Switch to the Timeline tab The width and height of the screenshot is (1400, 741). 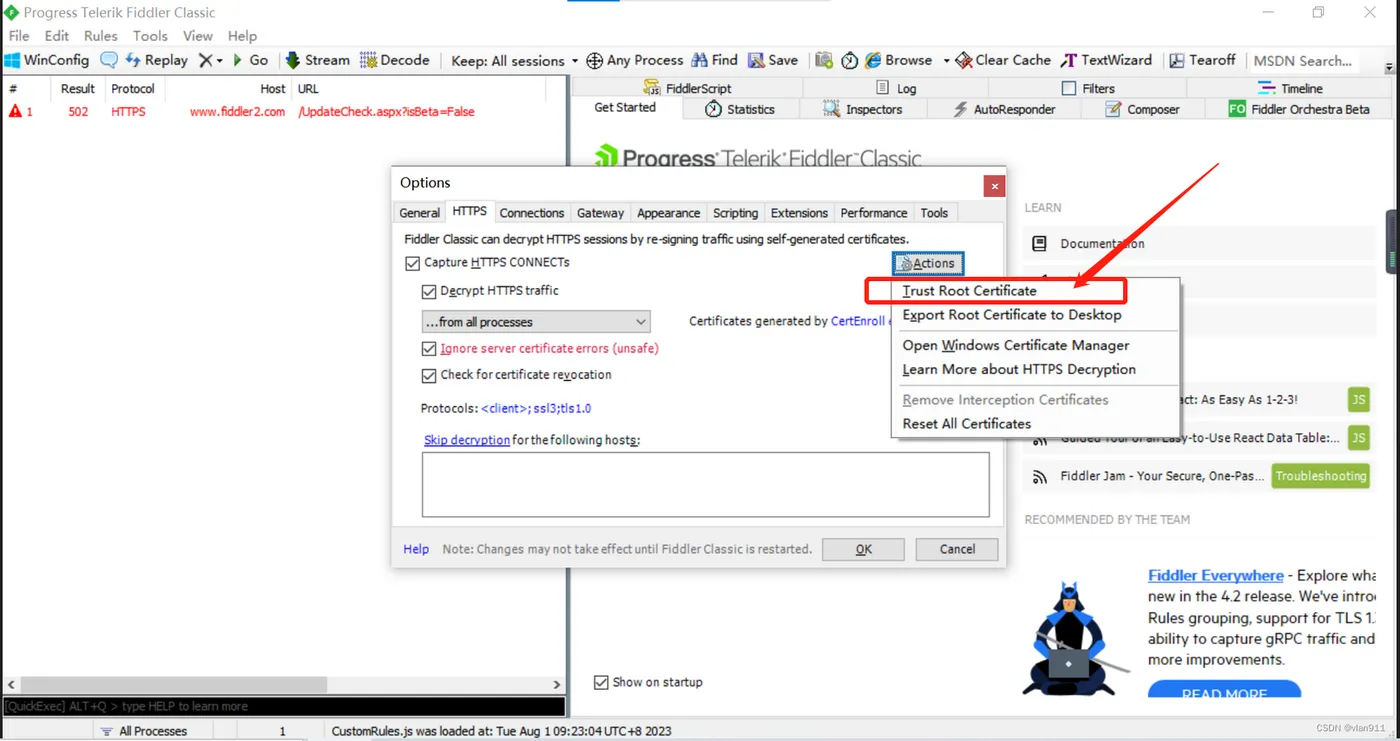(x=1290, y=88)
